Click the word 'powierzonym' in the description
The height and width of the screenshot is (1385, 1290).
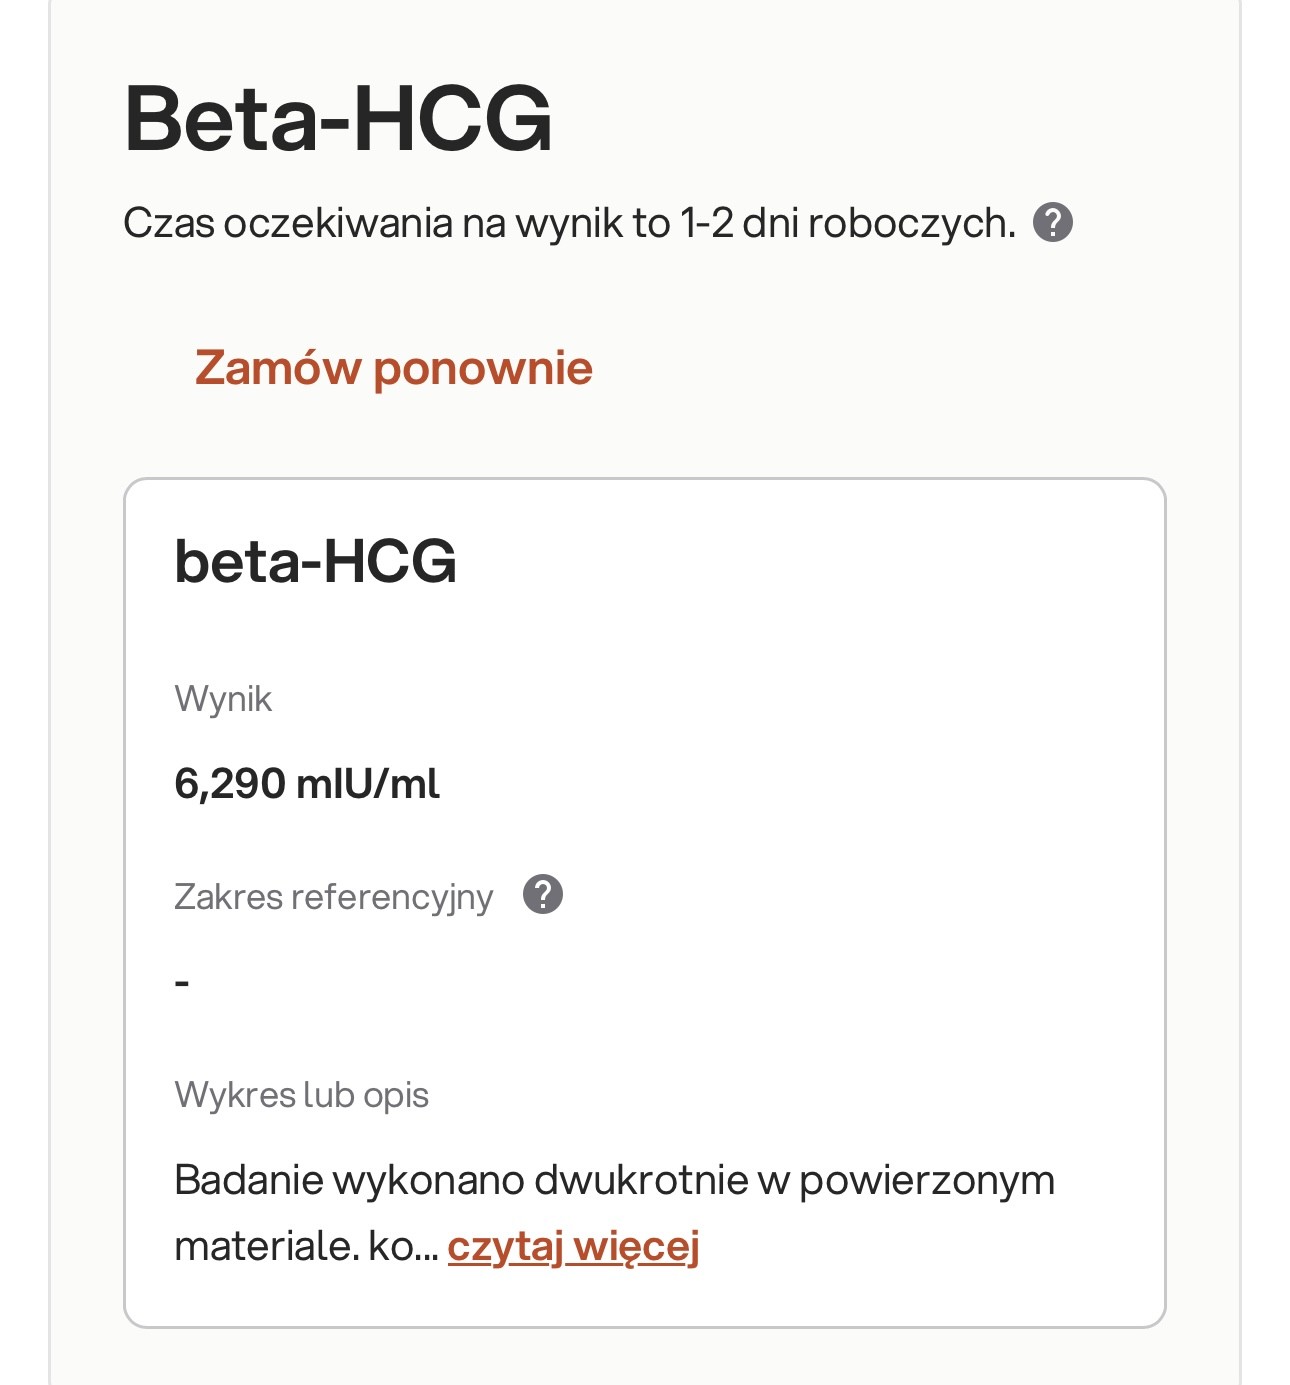[x=927, y=1181]
